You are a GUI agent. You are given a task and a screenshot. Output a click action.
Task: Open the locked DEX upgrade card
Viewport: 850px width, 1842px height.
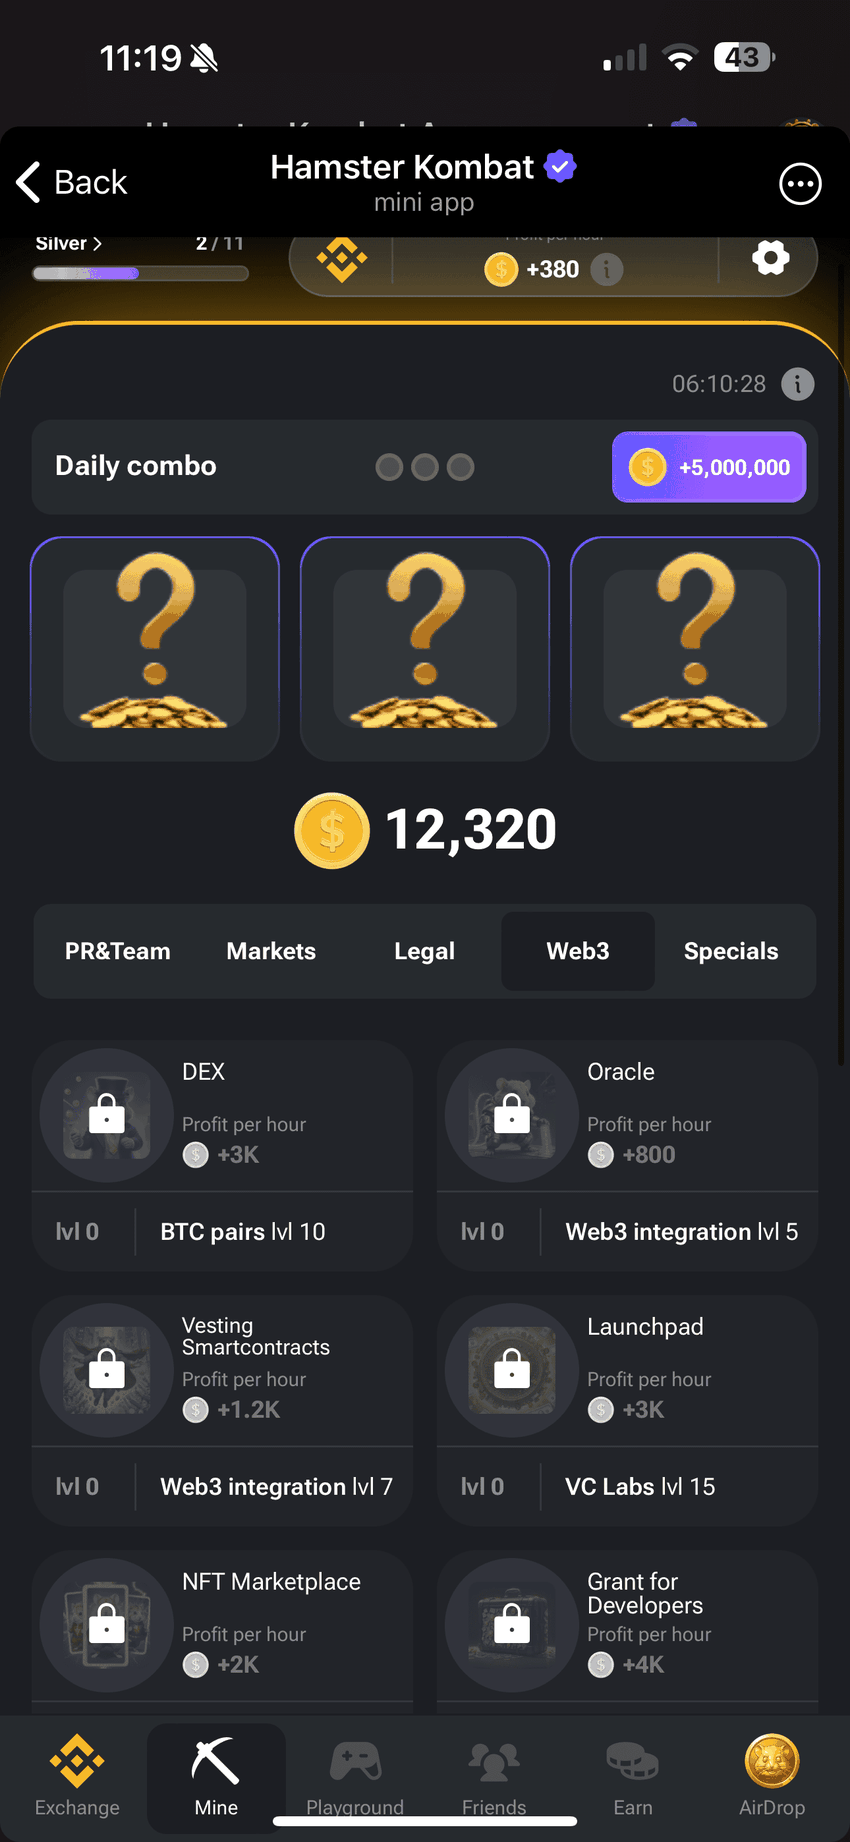[x=222, y=1156]
